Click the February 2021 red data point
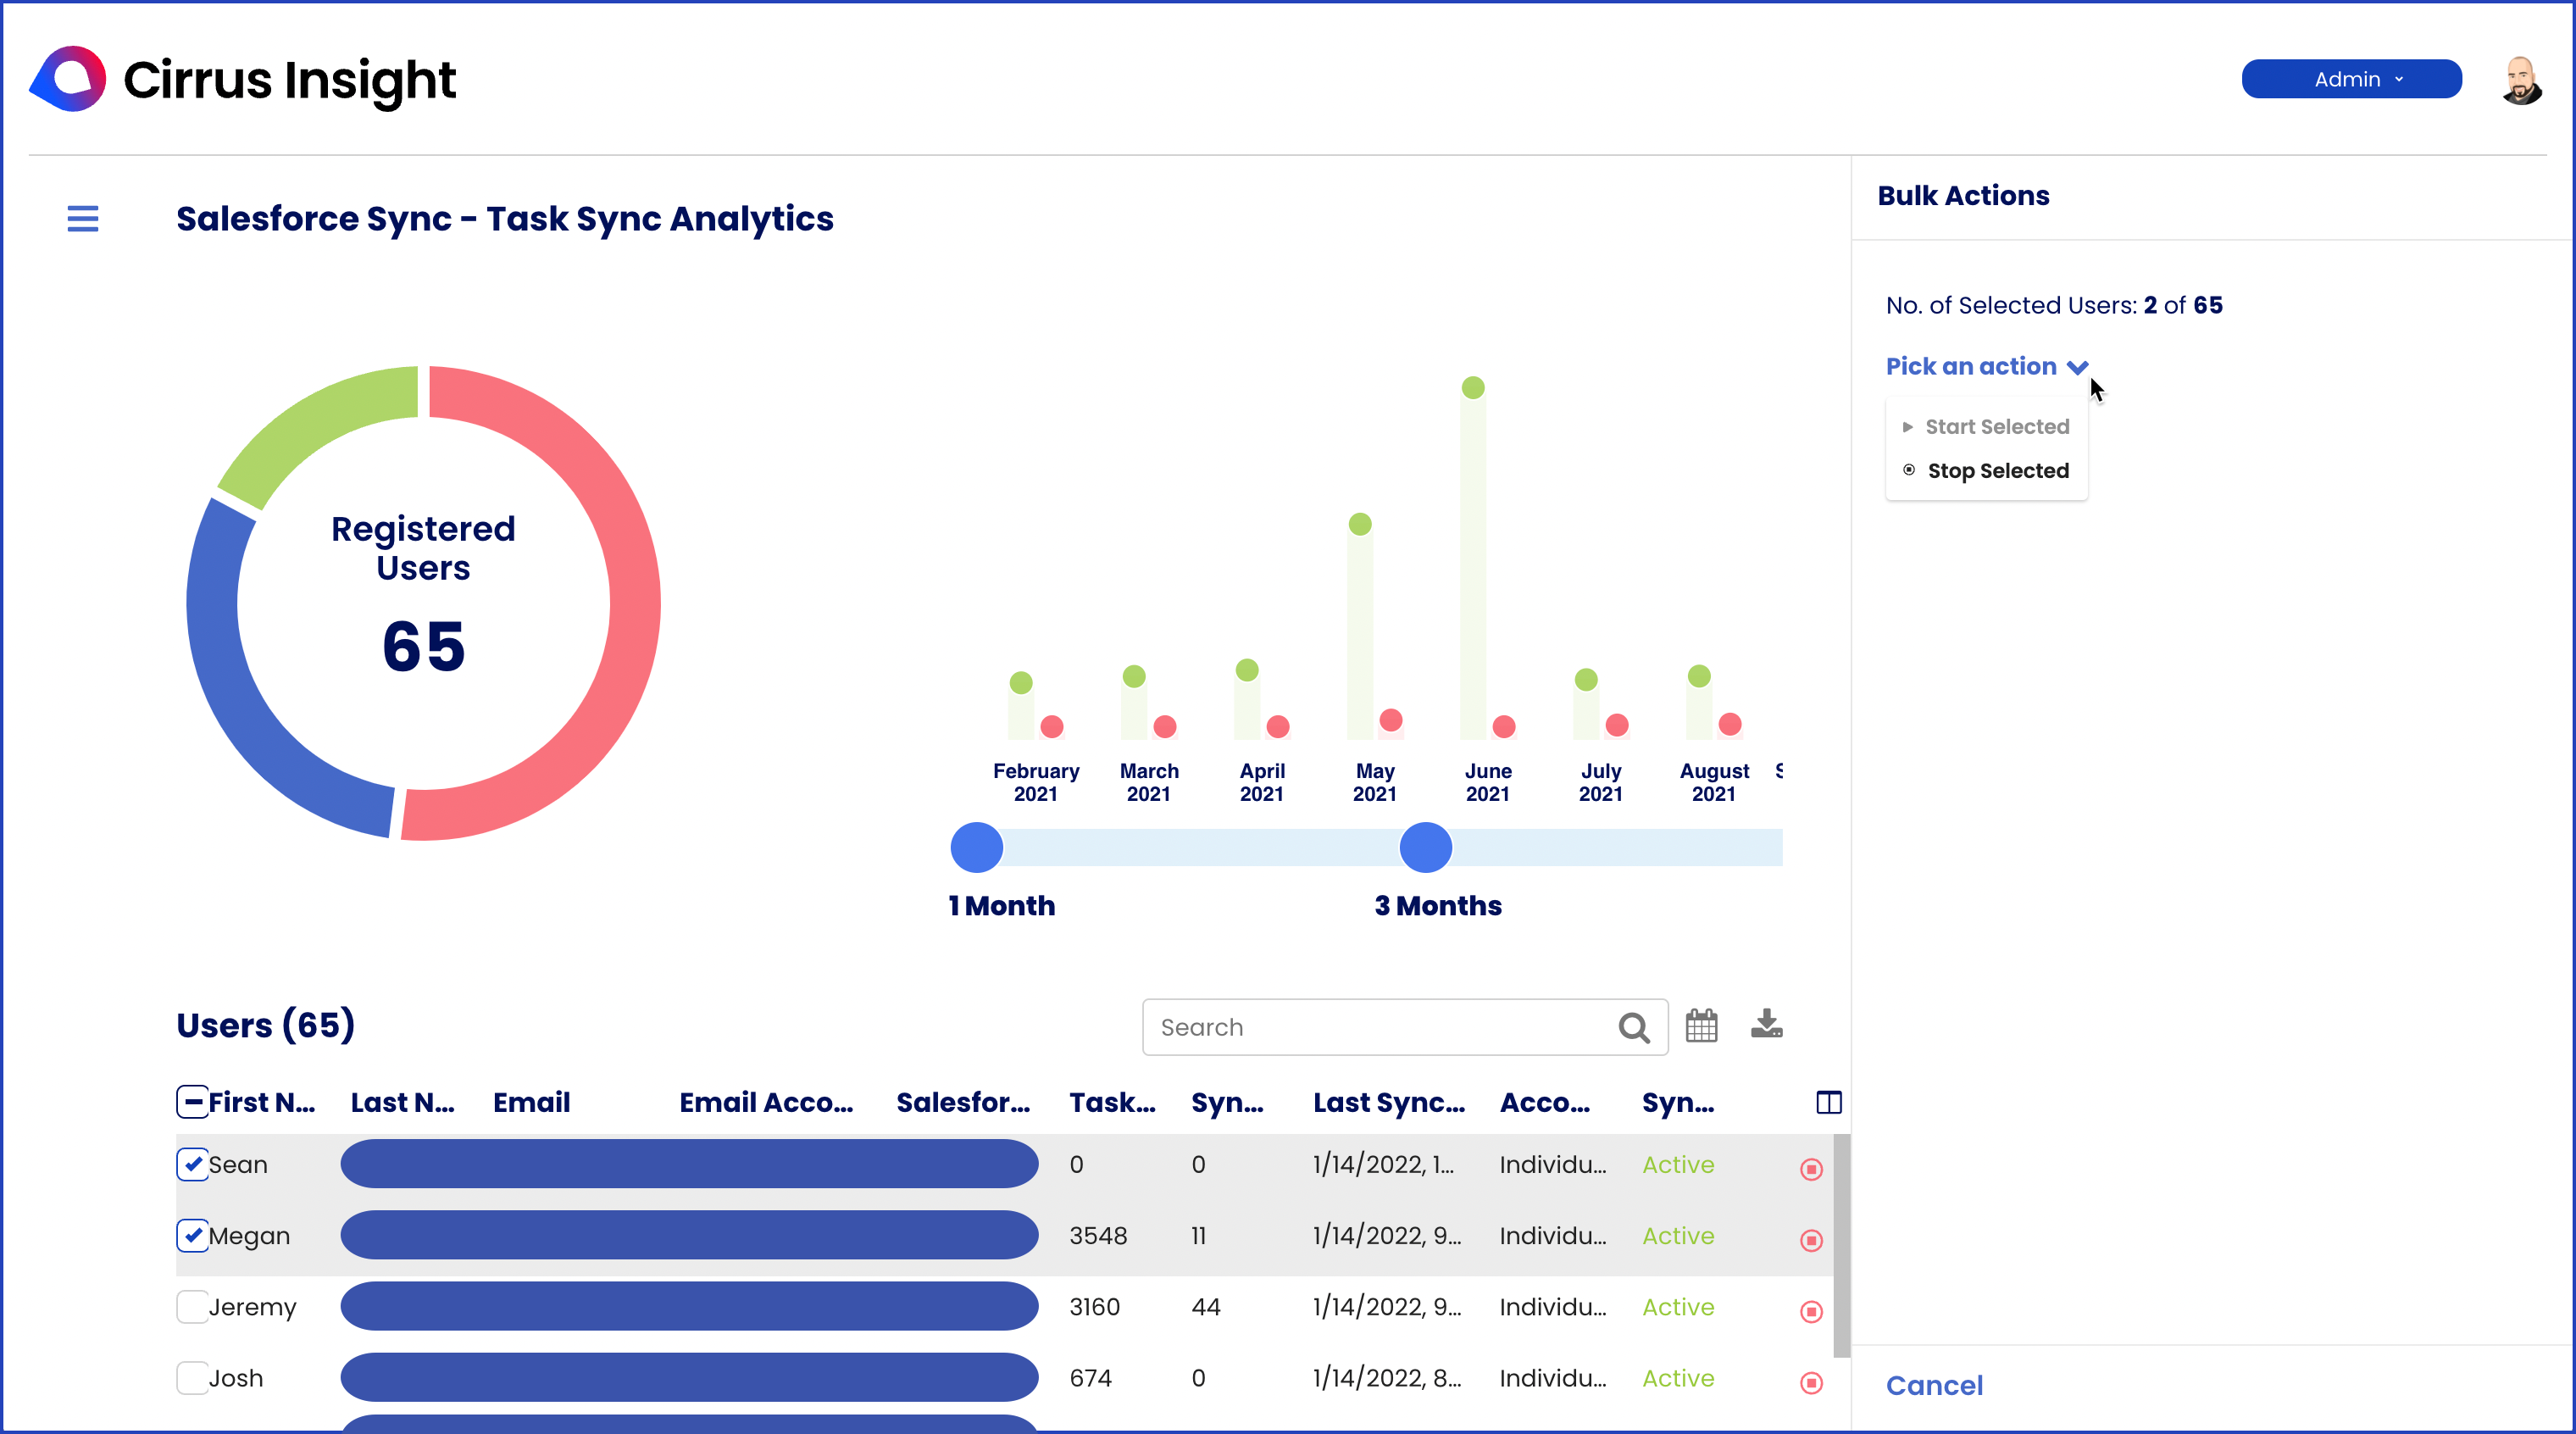 [1052, 726]
